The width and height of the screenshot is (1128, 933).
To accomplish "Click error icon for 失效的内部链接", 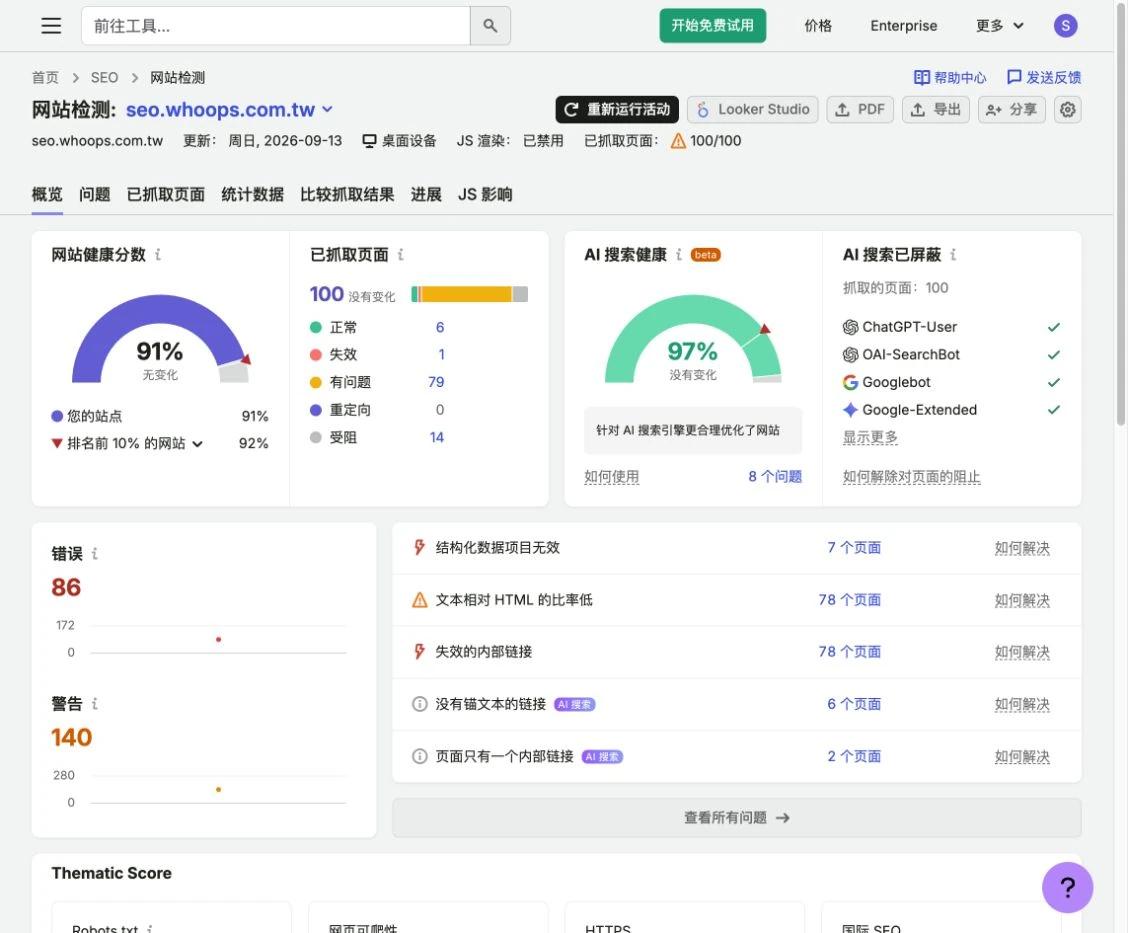I will pyautogui.click(x=419, y=652).
